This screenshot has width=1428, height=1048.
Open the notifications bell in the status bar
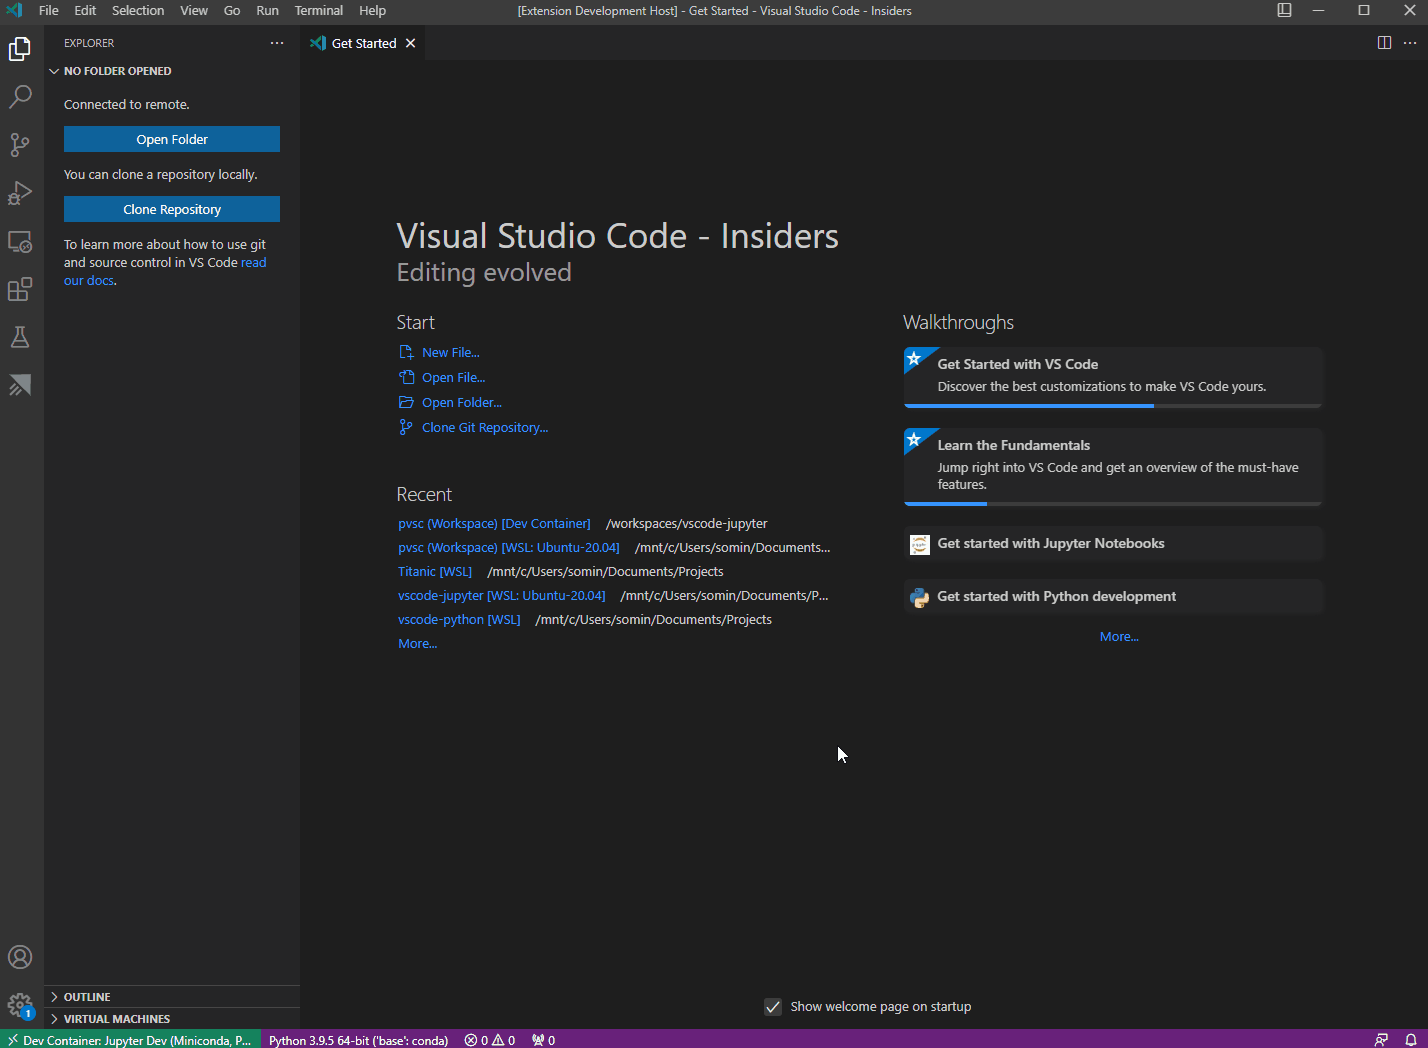tap(1410, 1040)
